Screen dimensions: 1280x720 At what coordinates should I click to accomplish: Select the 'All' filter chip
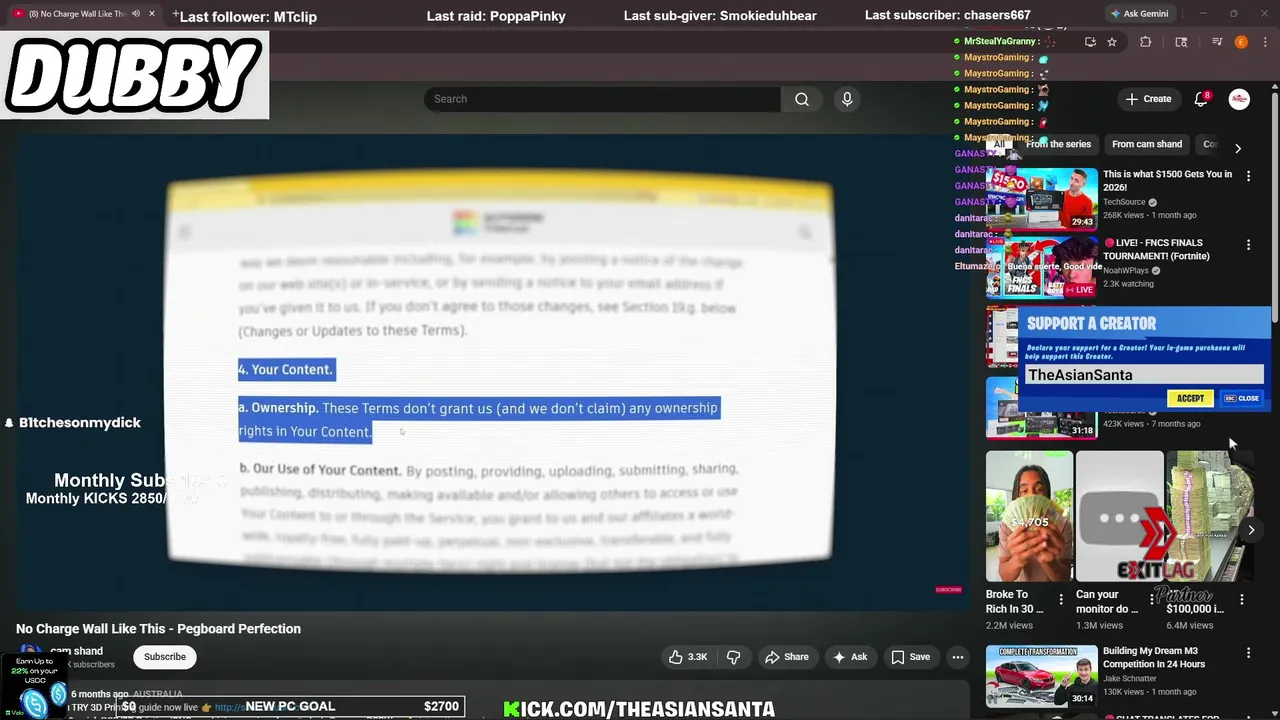pos(999,144)
